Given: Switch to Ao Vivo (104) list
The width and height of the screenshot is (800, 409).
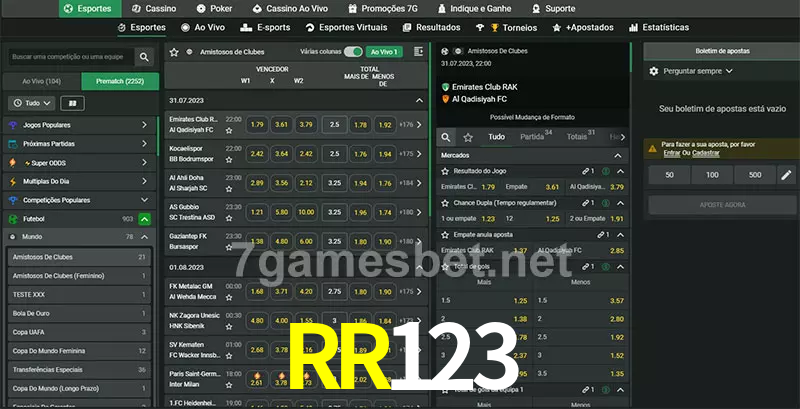Looking at the screenshot, I should coord(42,81).
